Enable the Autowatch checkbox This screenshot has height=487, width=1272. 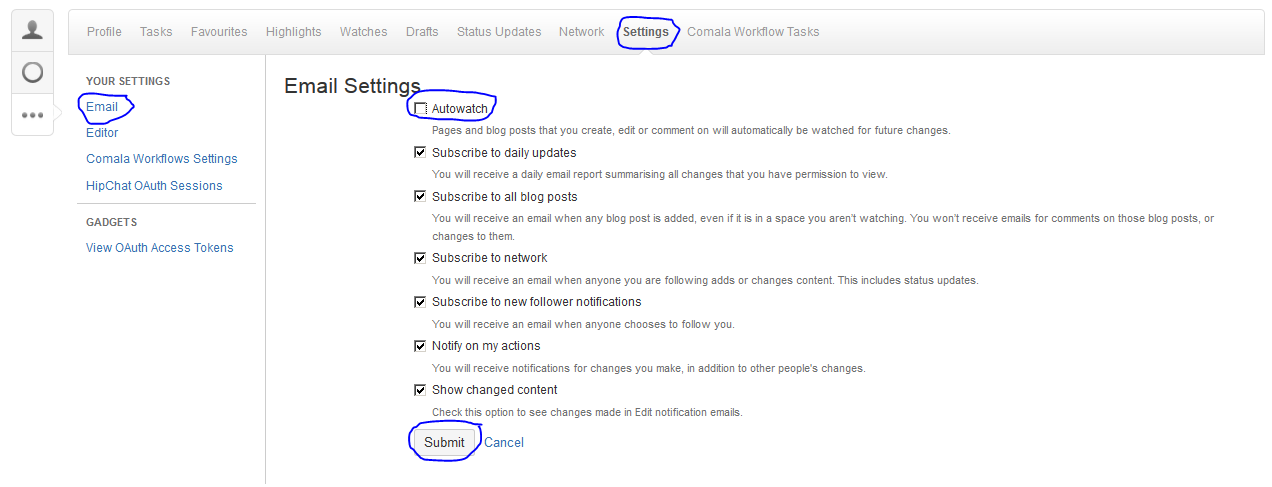pos(420,108)
